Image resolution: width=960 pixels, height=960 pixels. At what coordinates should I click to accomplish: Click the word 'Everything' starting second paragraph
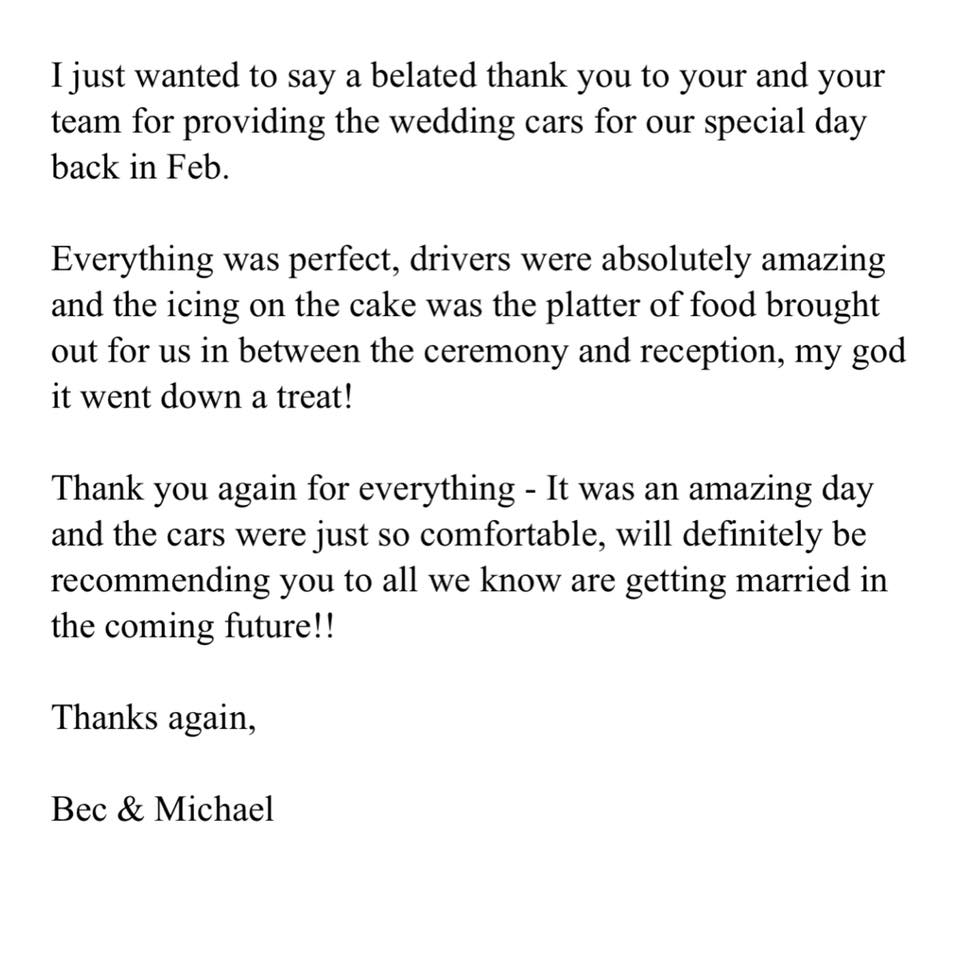132,261
